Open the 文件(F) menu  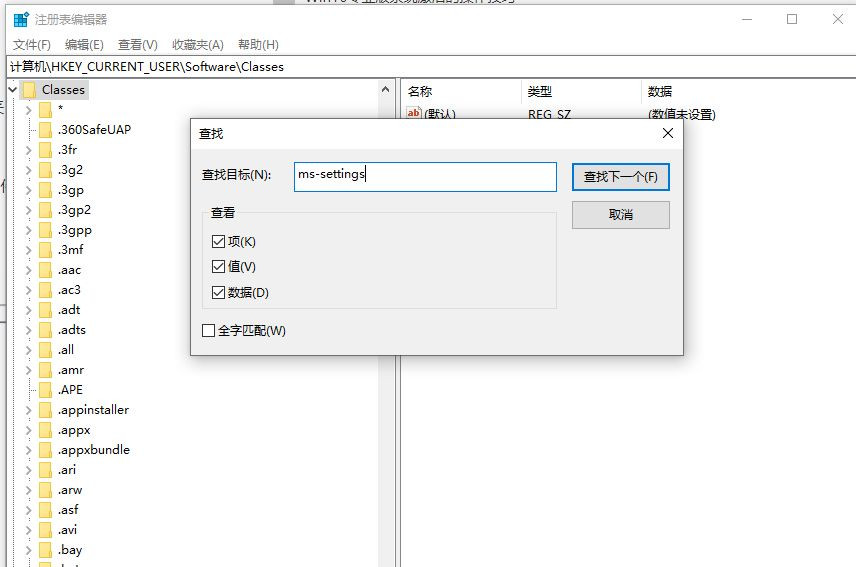32,45
